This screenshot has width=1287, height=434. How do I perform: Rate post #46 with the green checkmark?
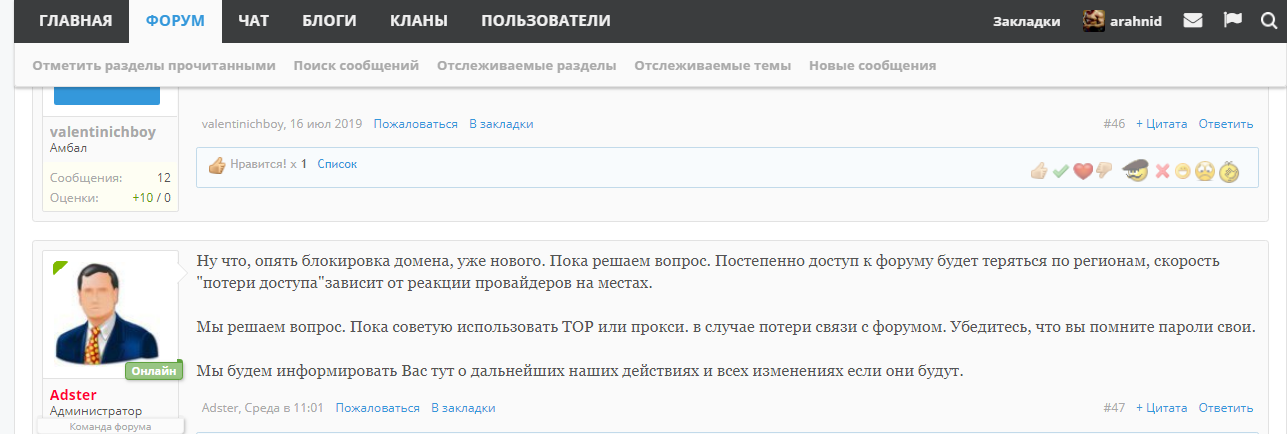click(x=1061, y=171)
